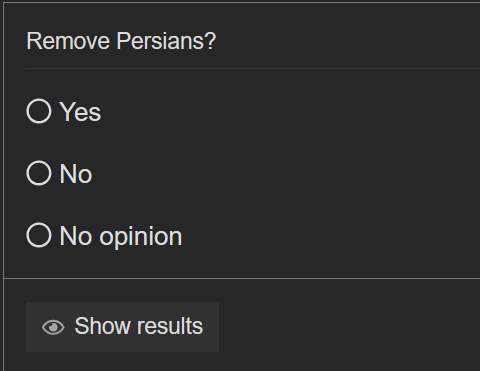Mark No opinion in the poll
The image size is (480, 371).
tap(39, 235)
